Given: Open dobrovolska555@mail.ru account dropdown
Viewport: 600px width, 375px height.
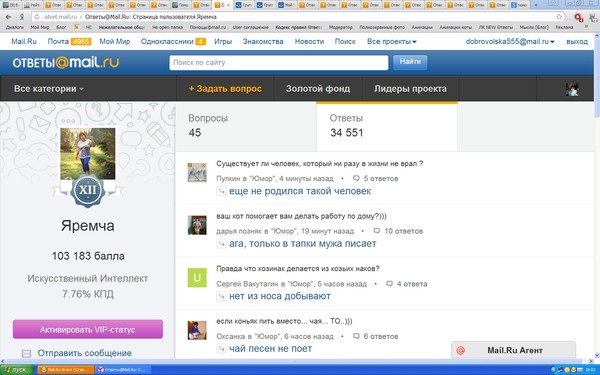Looking at the screenshot, I should point(510,41).
